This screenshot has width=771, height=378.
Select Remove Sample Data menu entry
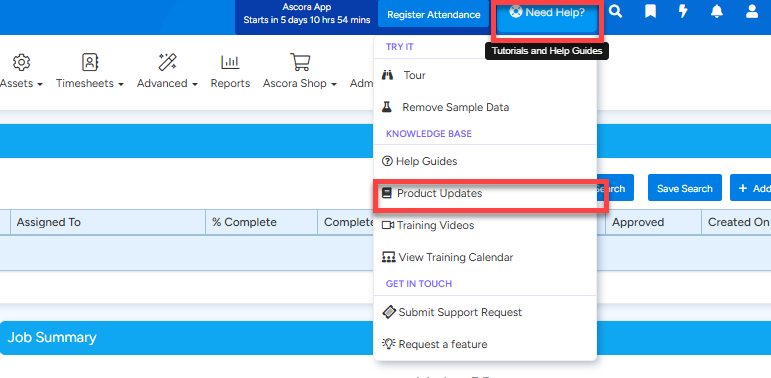[485, 107]
